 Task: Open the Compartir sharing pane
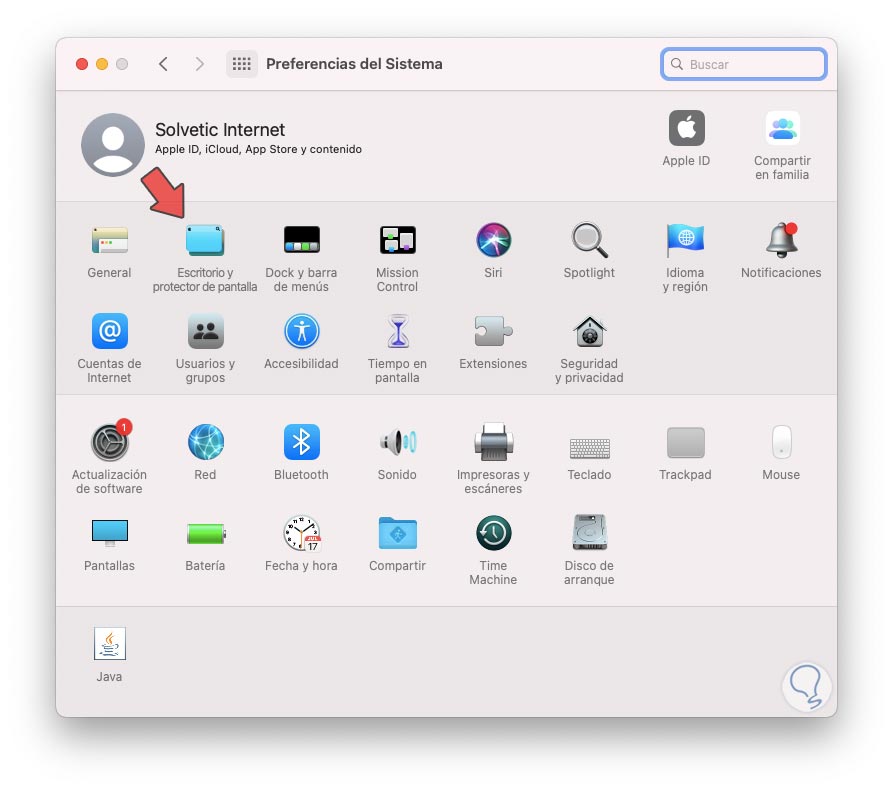[x=398, y=533]
